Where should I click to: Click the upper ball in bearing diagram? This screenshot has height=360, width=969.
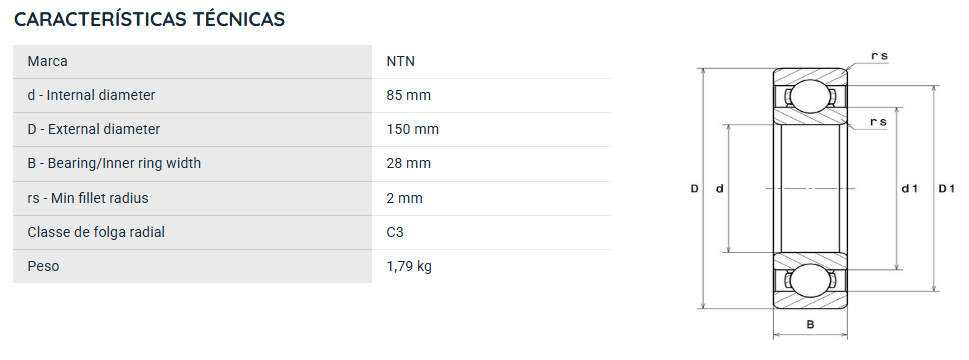(810, 96)
